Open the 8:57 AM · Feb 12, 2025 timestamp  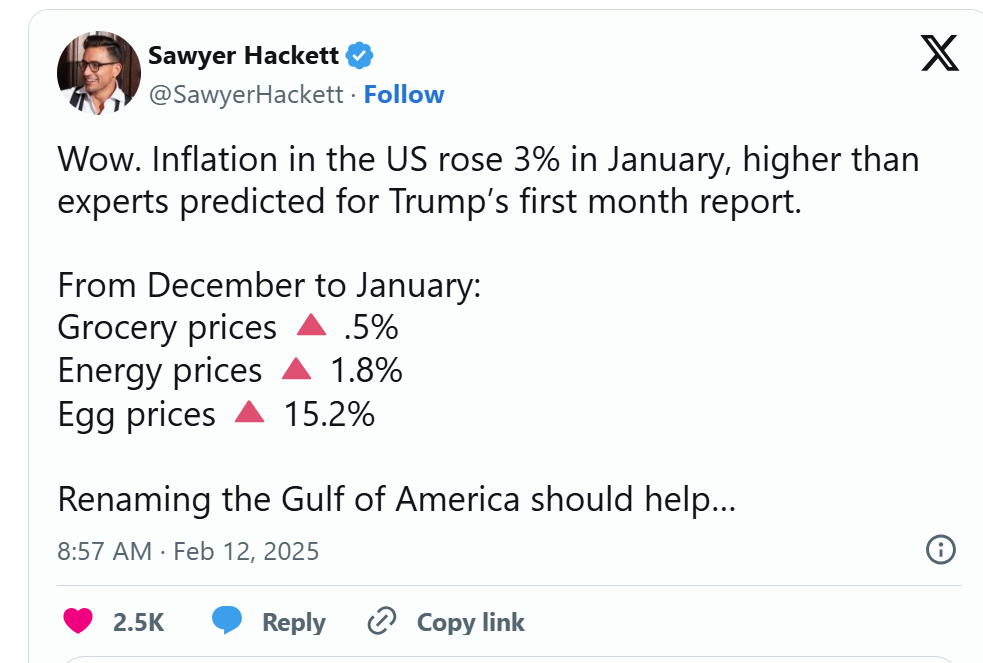click(x=188, y=551)
